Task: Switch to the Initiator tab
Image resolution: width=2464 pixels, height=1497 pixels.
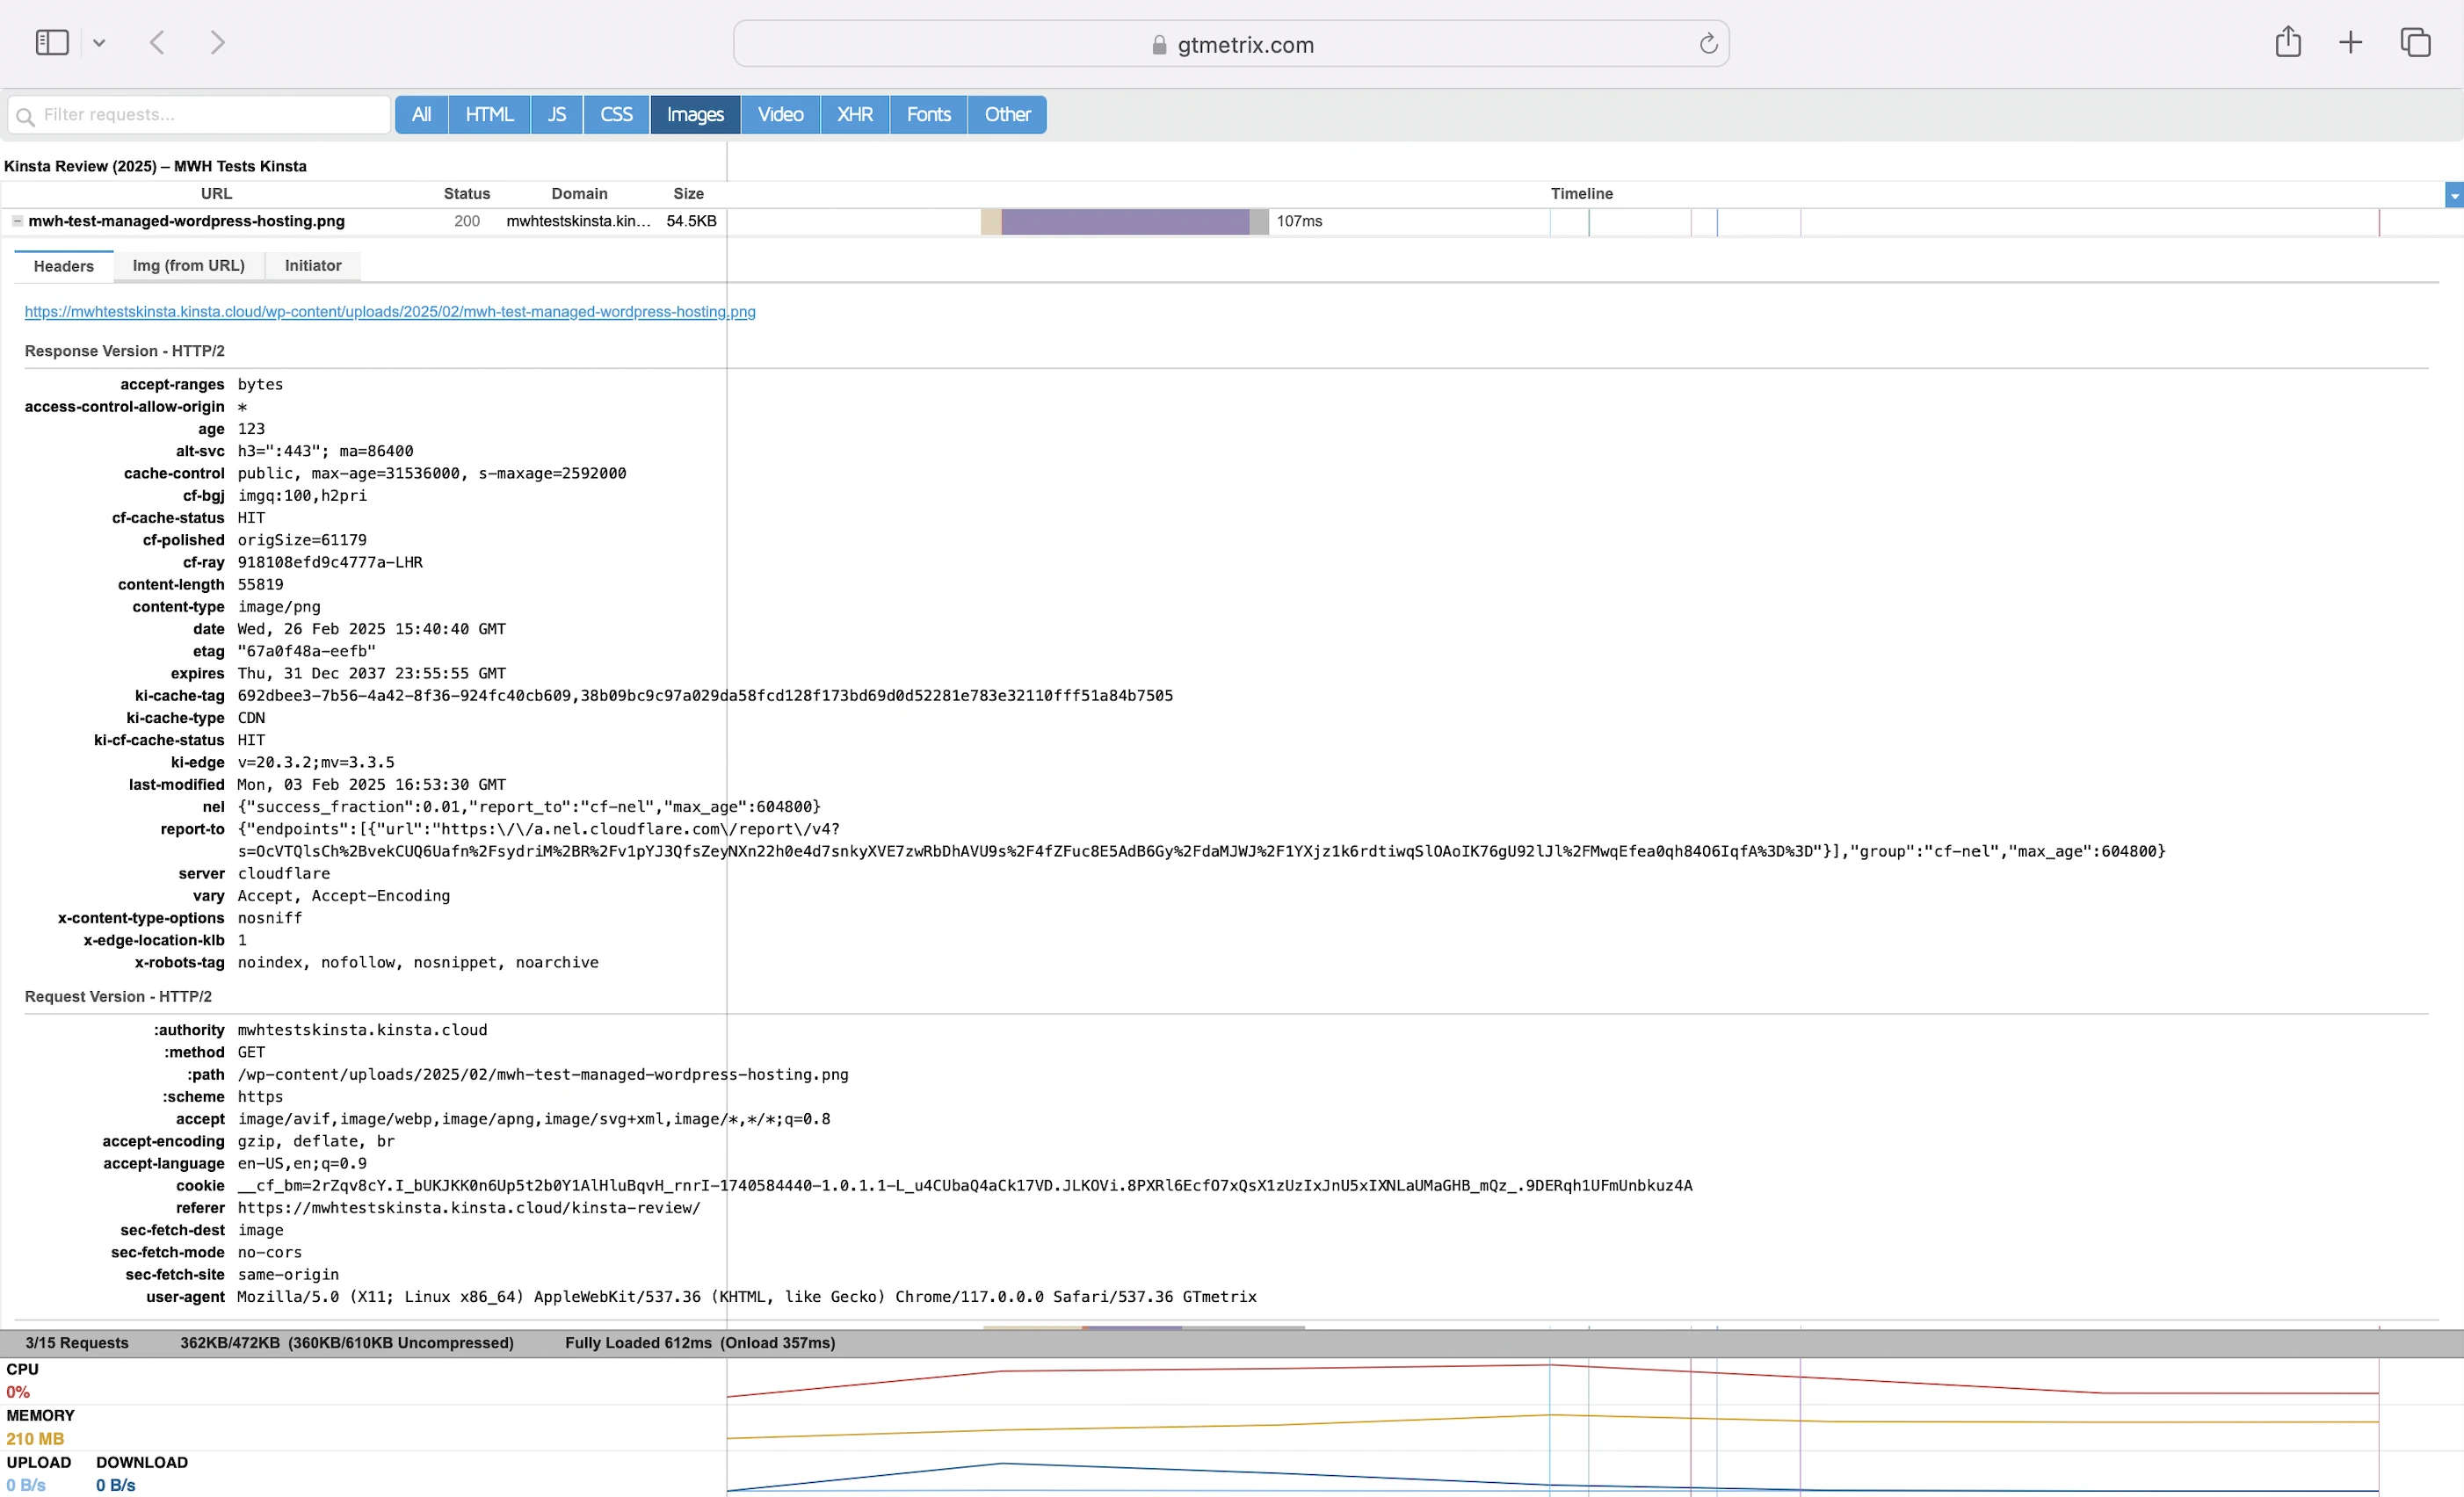Action: pos(312,266)
